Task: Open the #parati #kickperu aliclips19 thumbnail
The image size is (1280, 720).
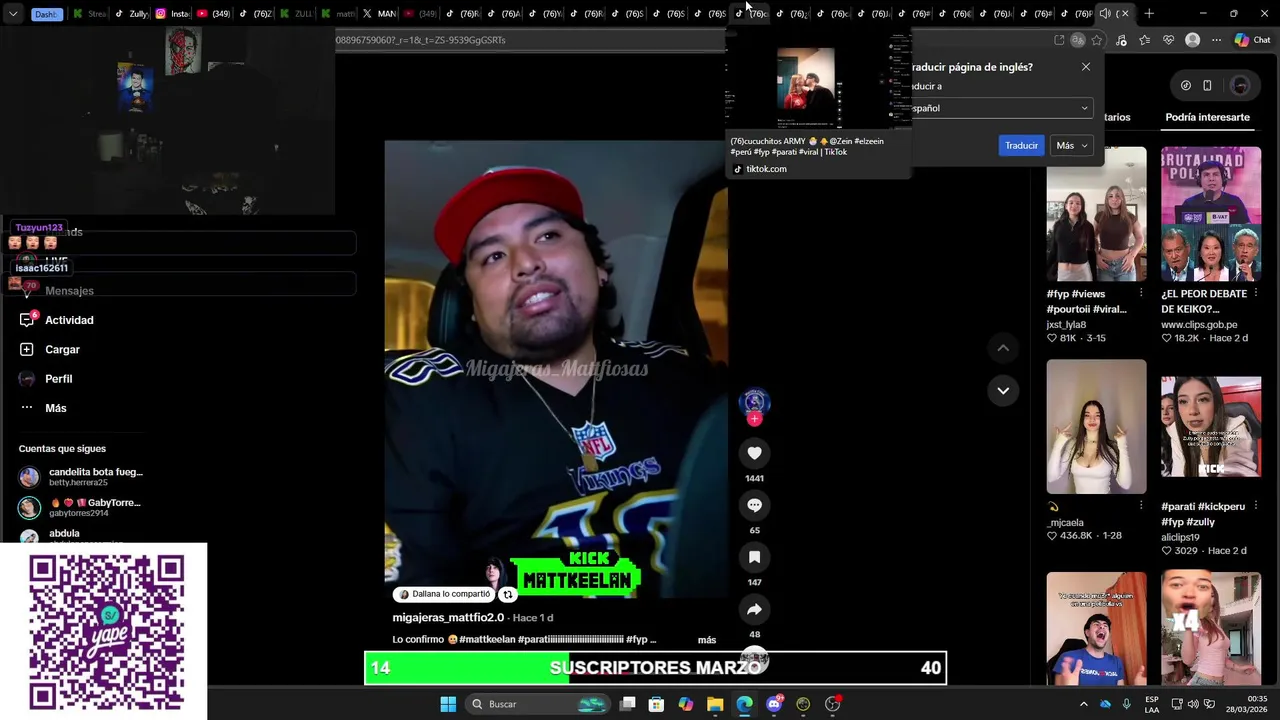Action: 1211,426
